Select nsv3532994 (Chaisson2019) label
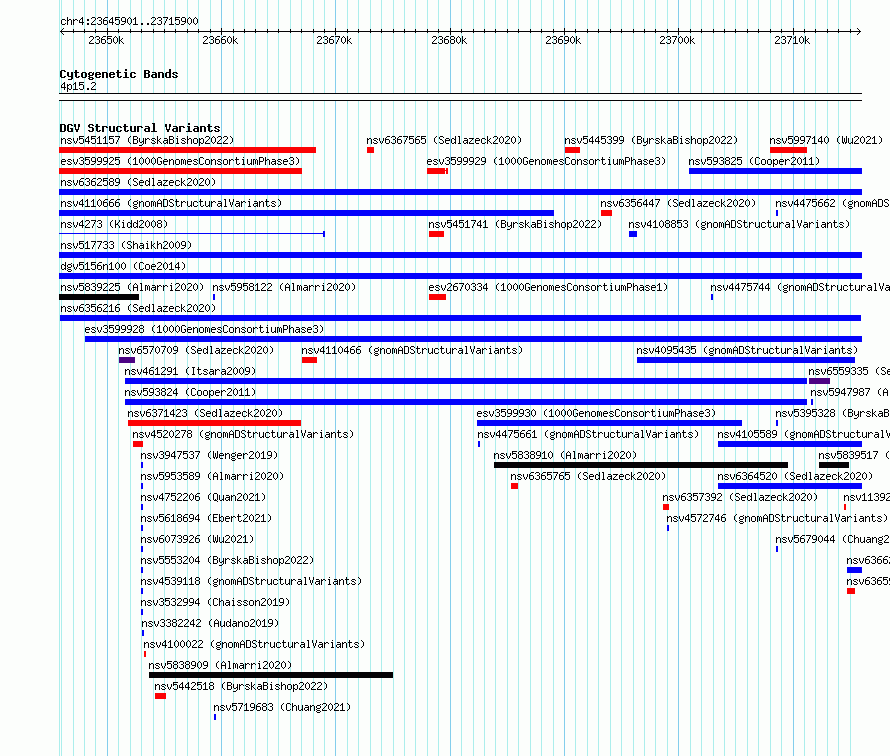Image resolution: width=890 pixels, height=756 pixels. click(x=215, y=602)
